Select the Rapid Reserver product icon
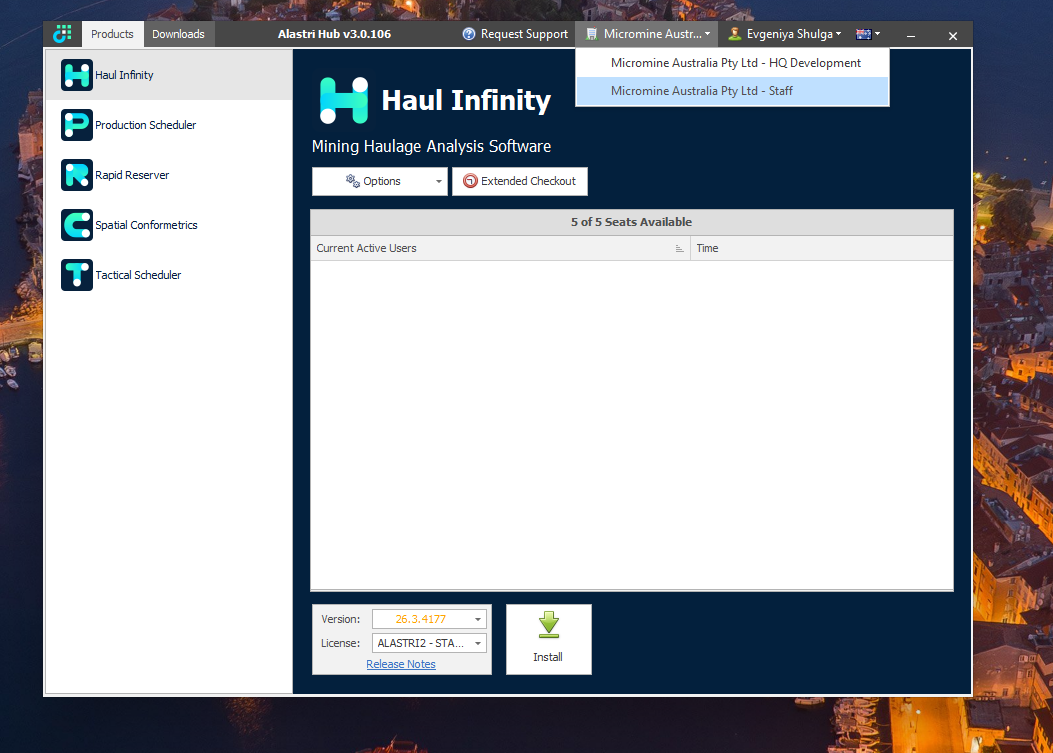Screen dimensions: 1053x753 tap(77, 175)
